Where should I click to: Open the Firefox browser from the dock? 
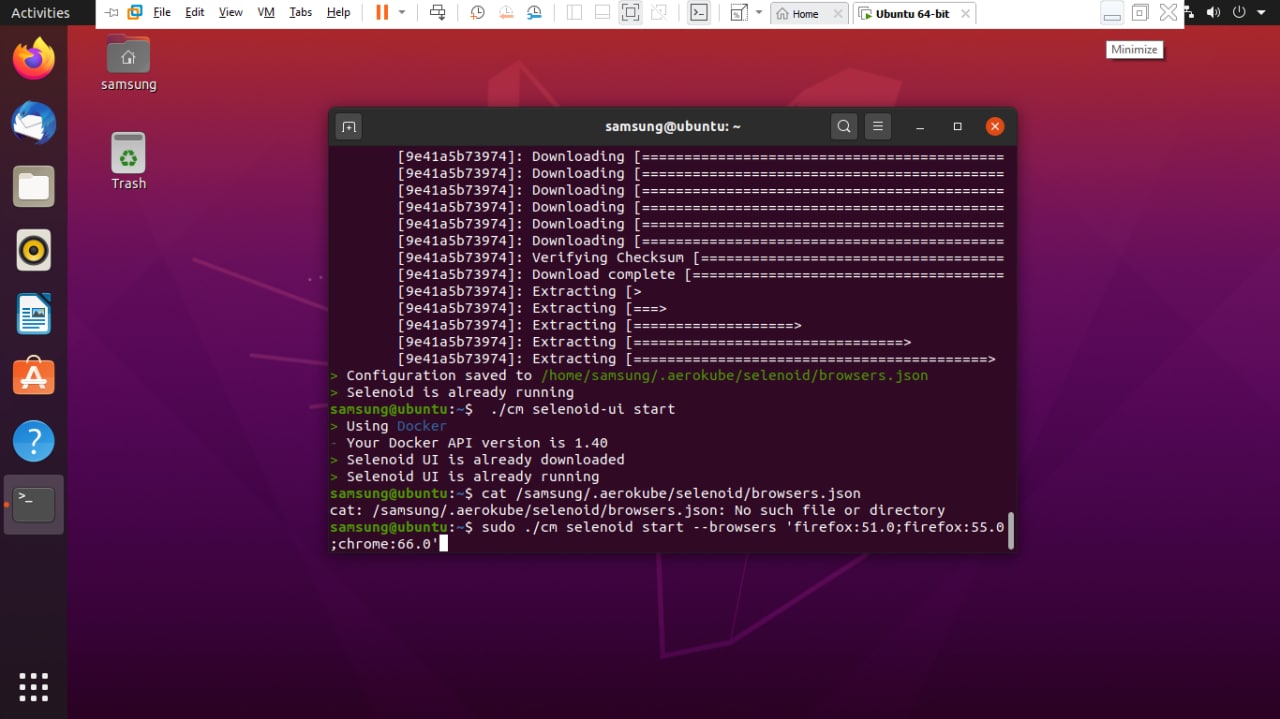pyautogui.click(x=34, y=58)
